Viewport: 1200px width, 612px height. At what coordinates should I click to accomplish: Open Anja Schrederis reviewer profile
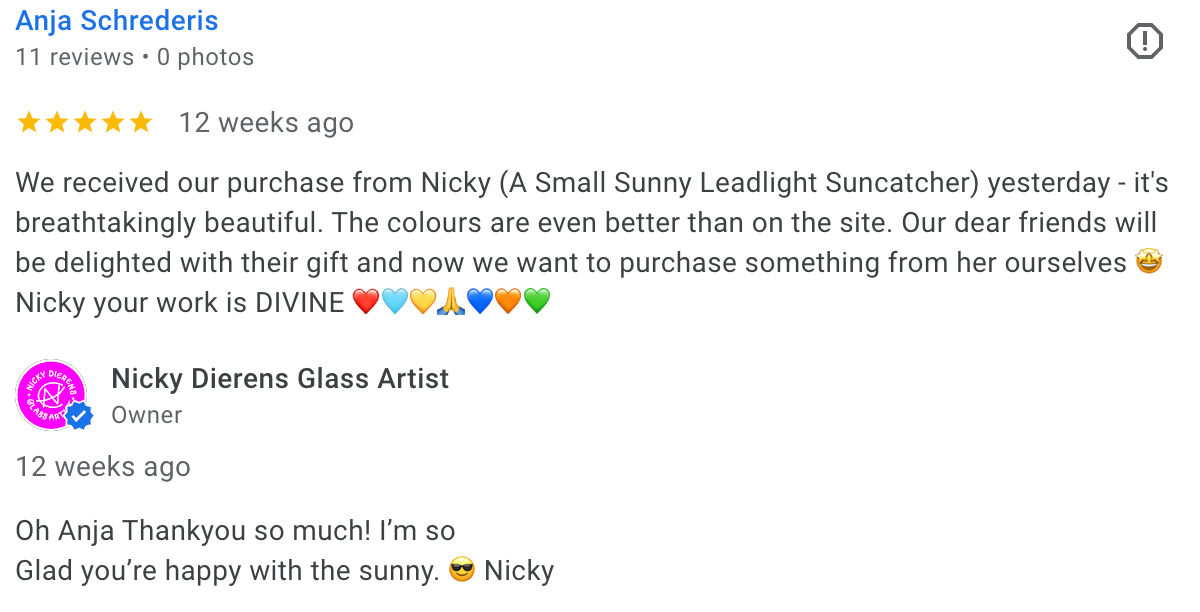117,20
